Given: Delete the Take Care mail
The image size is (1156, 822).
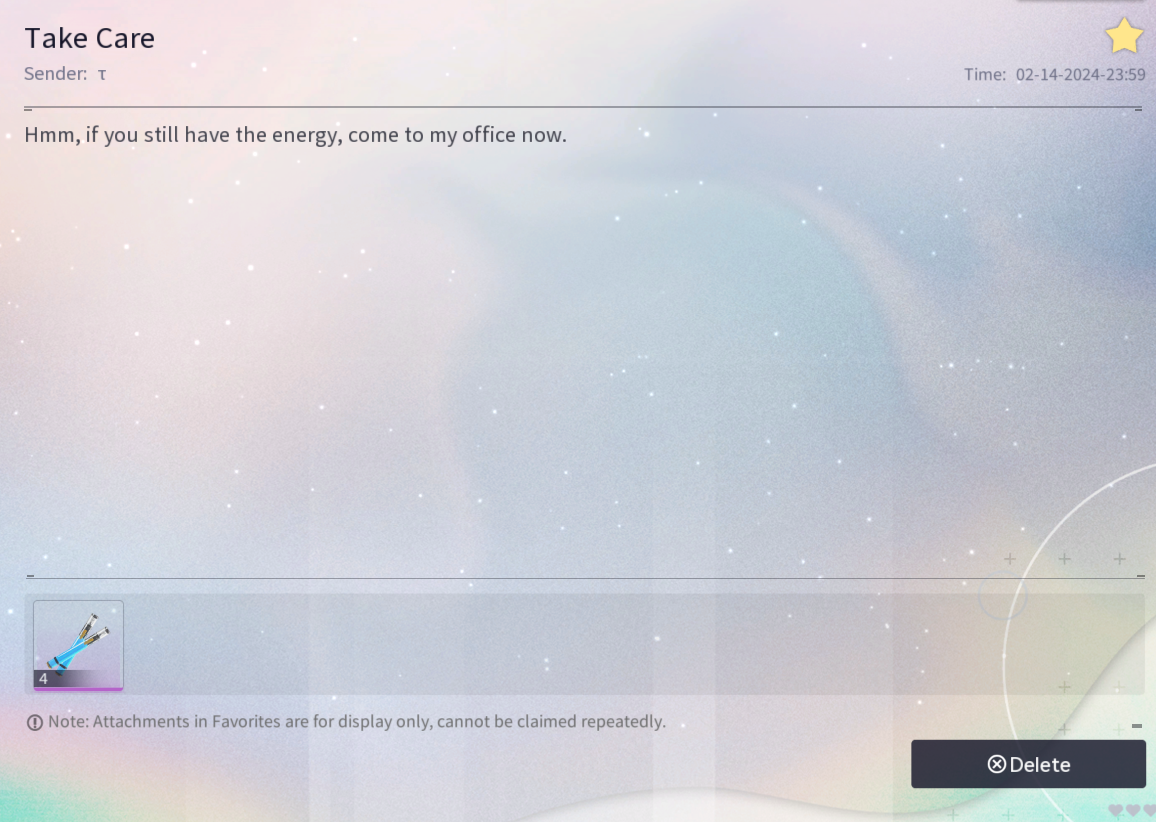Looking at the screenshot, I should coord(1028,764).
